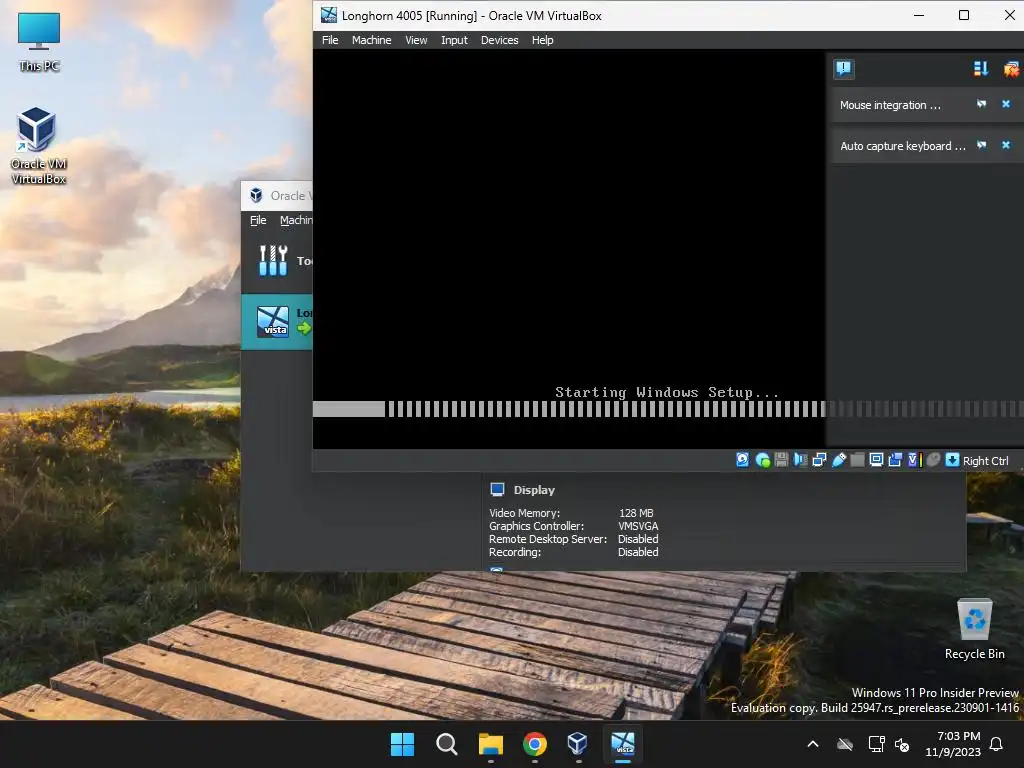Image resolution: width=1024 pixels, height=768 pixels.
Task: Click the audio status icon
Action: click(x=800, y=460)
